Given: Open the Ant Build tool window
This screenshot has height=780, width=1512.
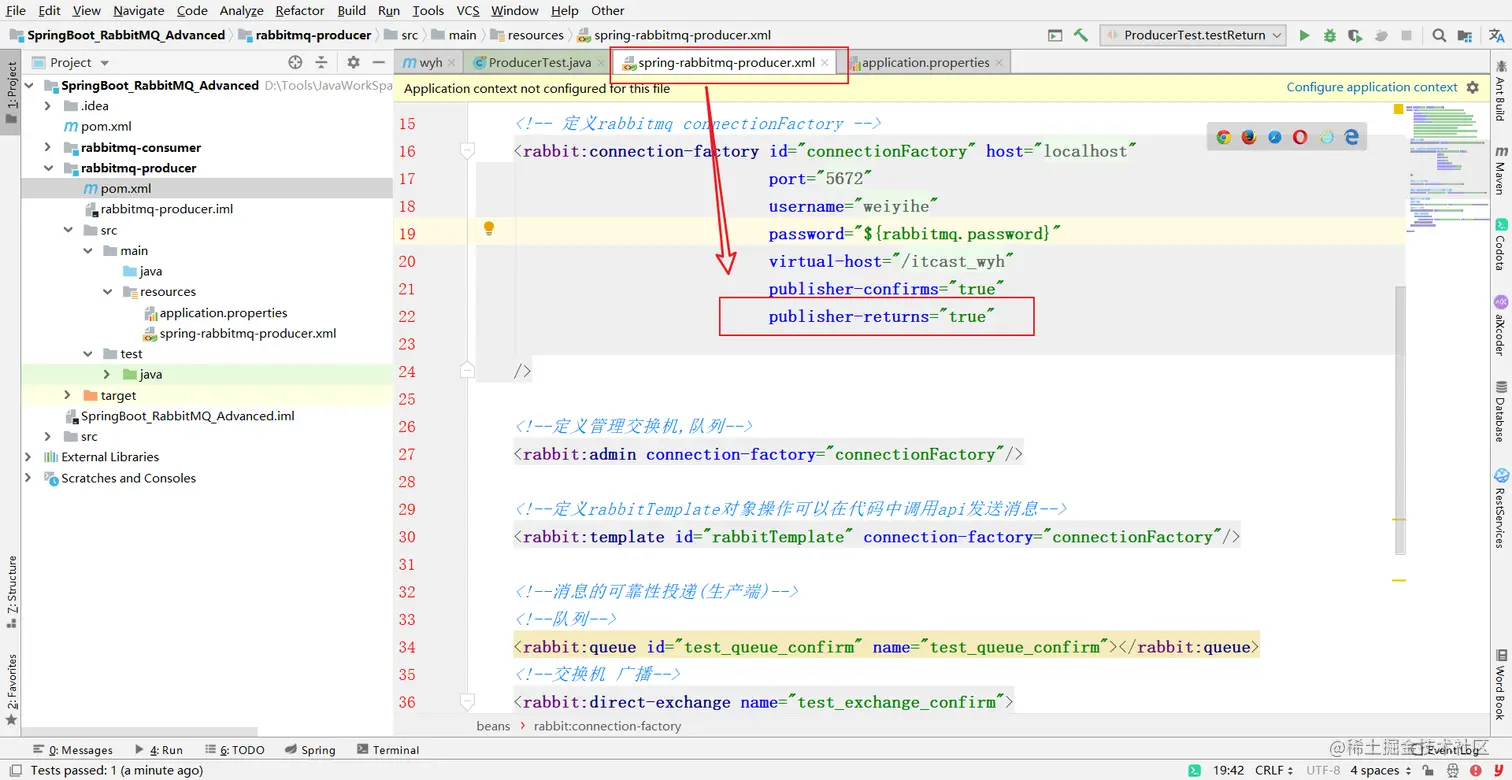Looking at the screenshot, I should (x=1500, y=91).
